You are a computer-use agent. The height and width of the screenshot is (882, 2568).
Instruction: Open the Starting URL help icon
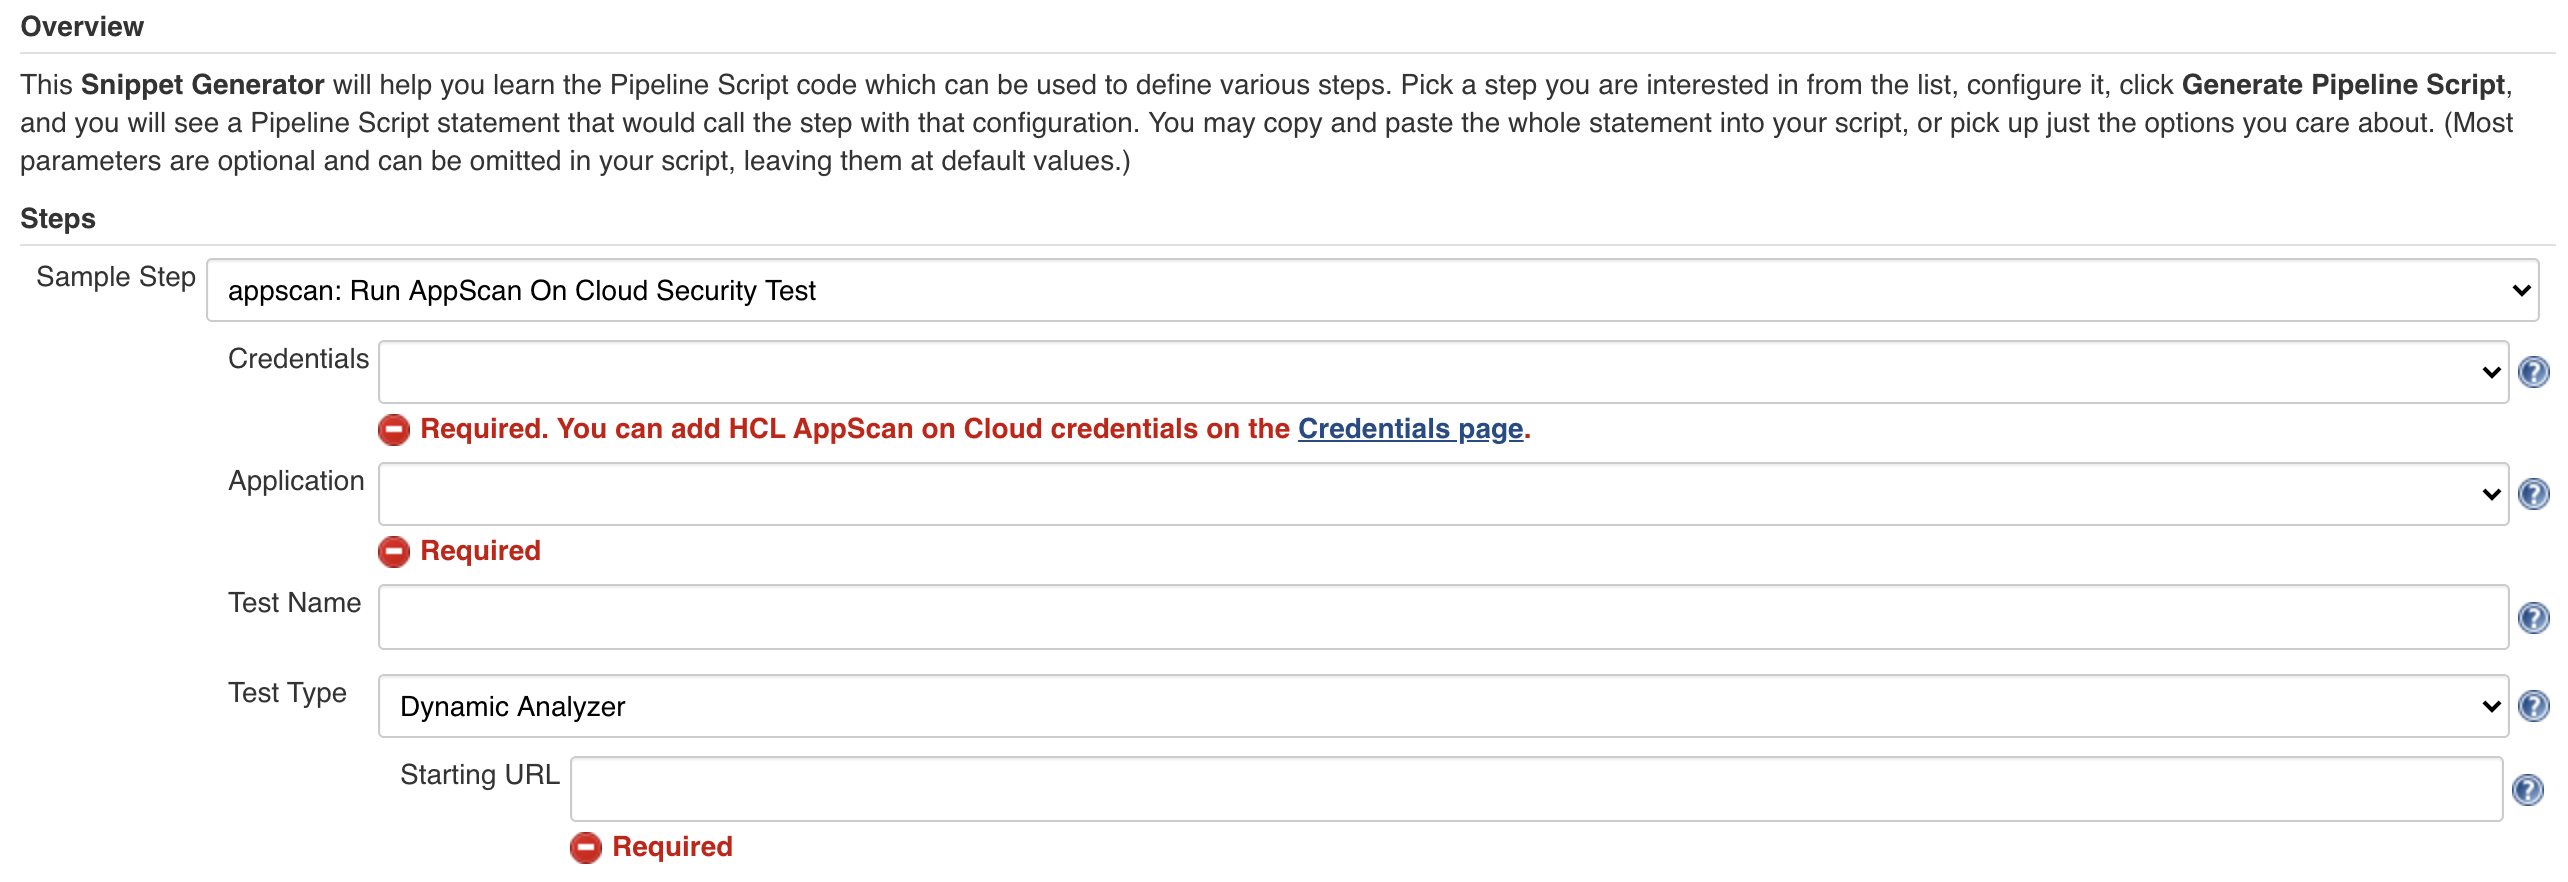coord(2527,790)
